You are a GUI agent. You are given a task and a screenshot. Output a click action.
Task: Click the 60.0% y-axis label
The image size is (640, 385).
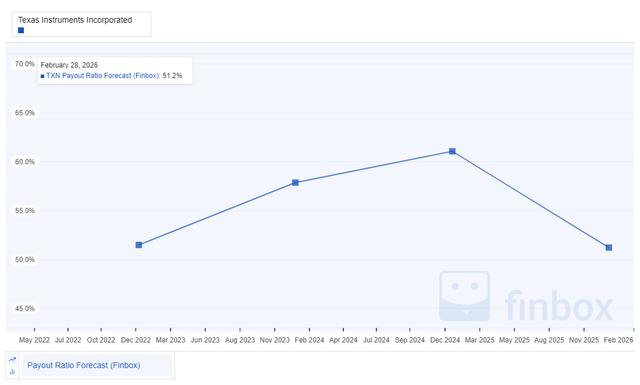click(24, 162)
